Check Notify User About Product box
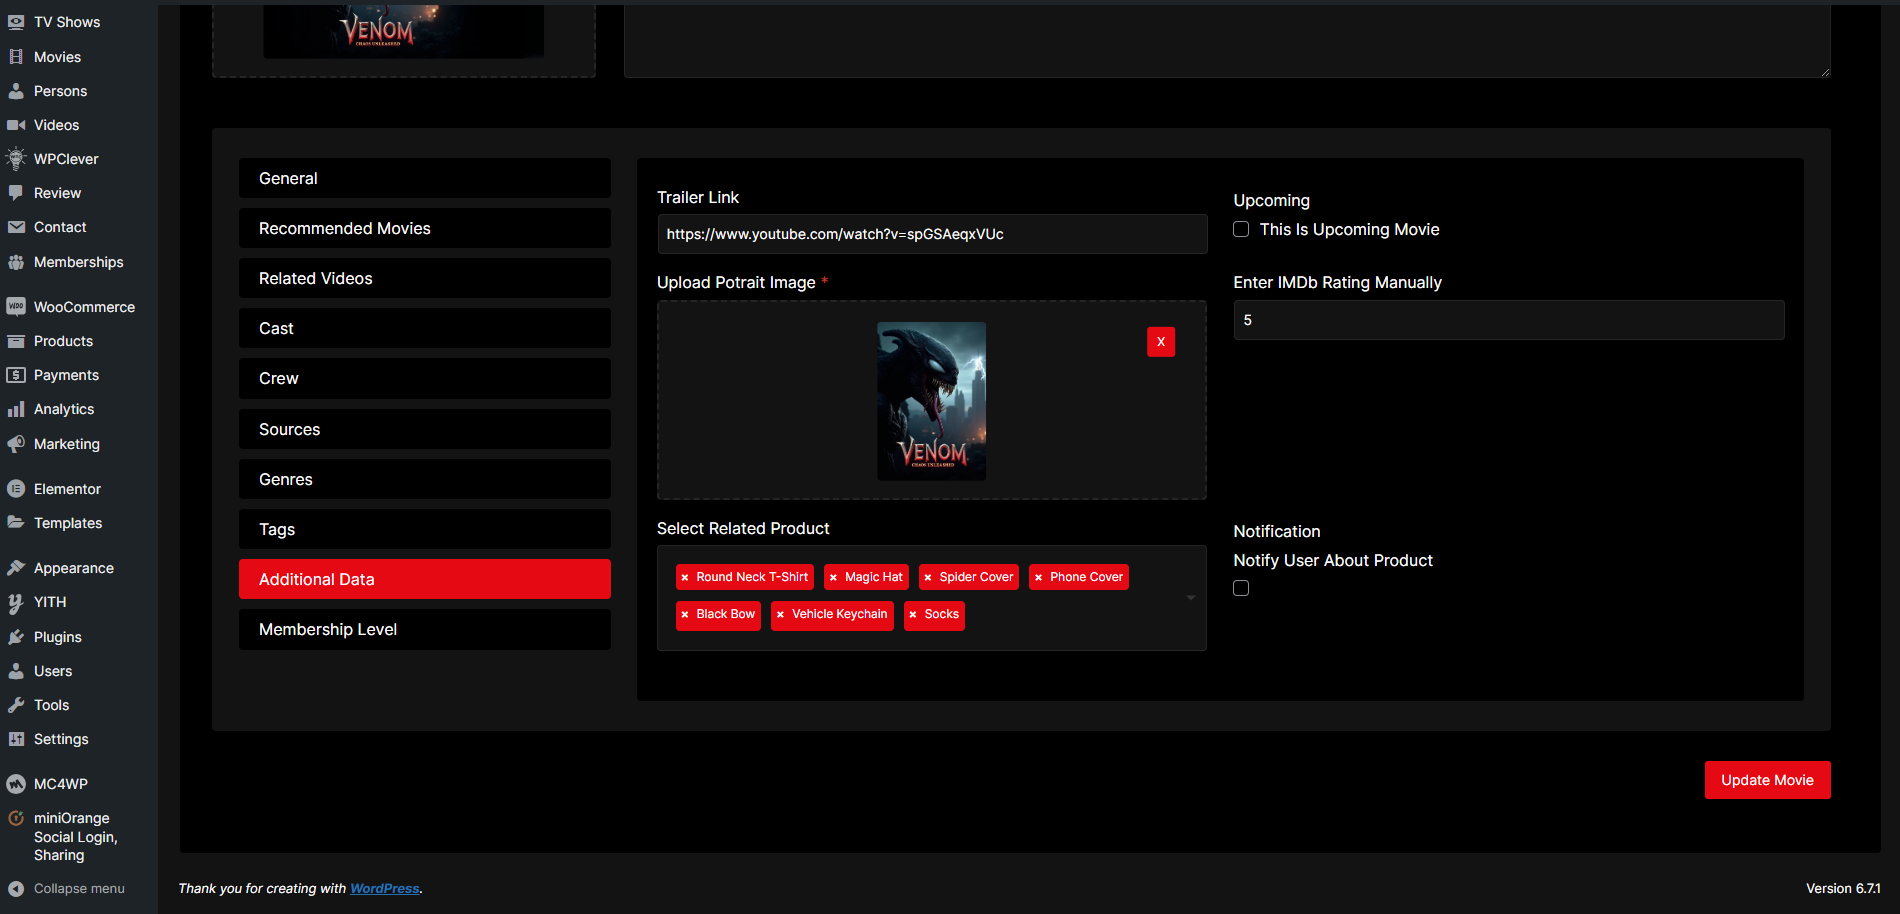The image size is (1900, 914). click(x=1241, y=588)
